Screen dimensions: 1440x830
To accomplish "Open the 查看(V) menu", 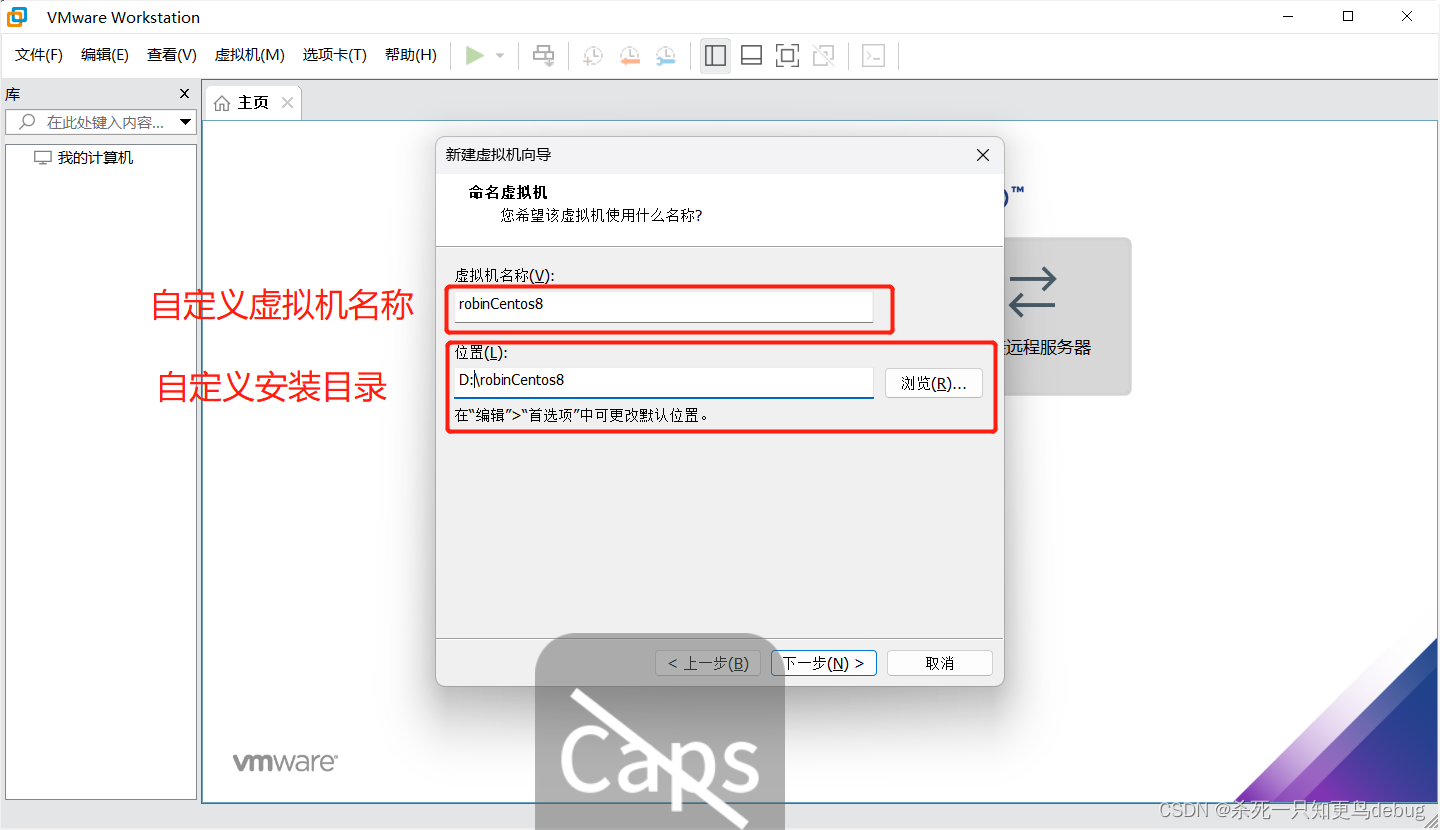I will tap(172, 55).
